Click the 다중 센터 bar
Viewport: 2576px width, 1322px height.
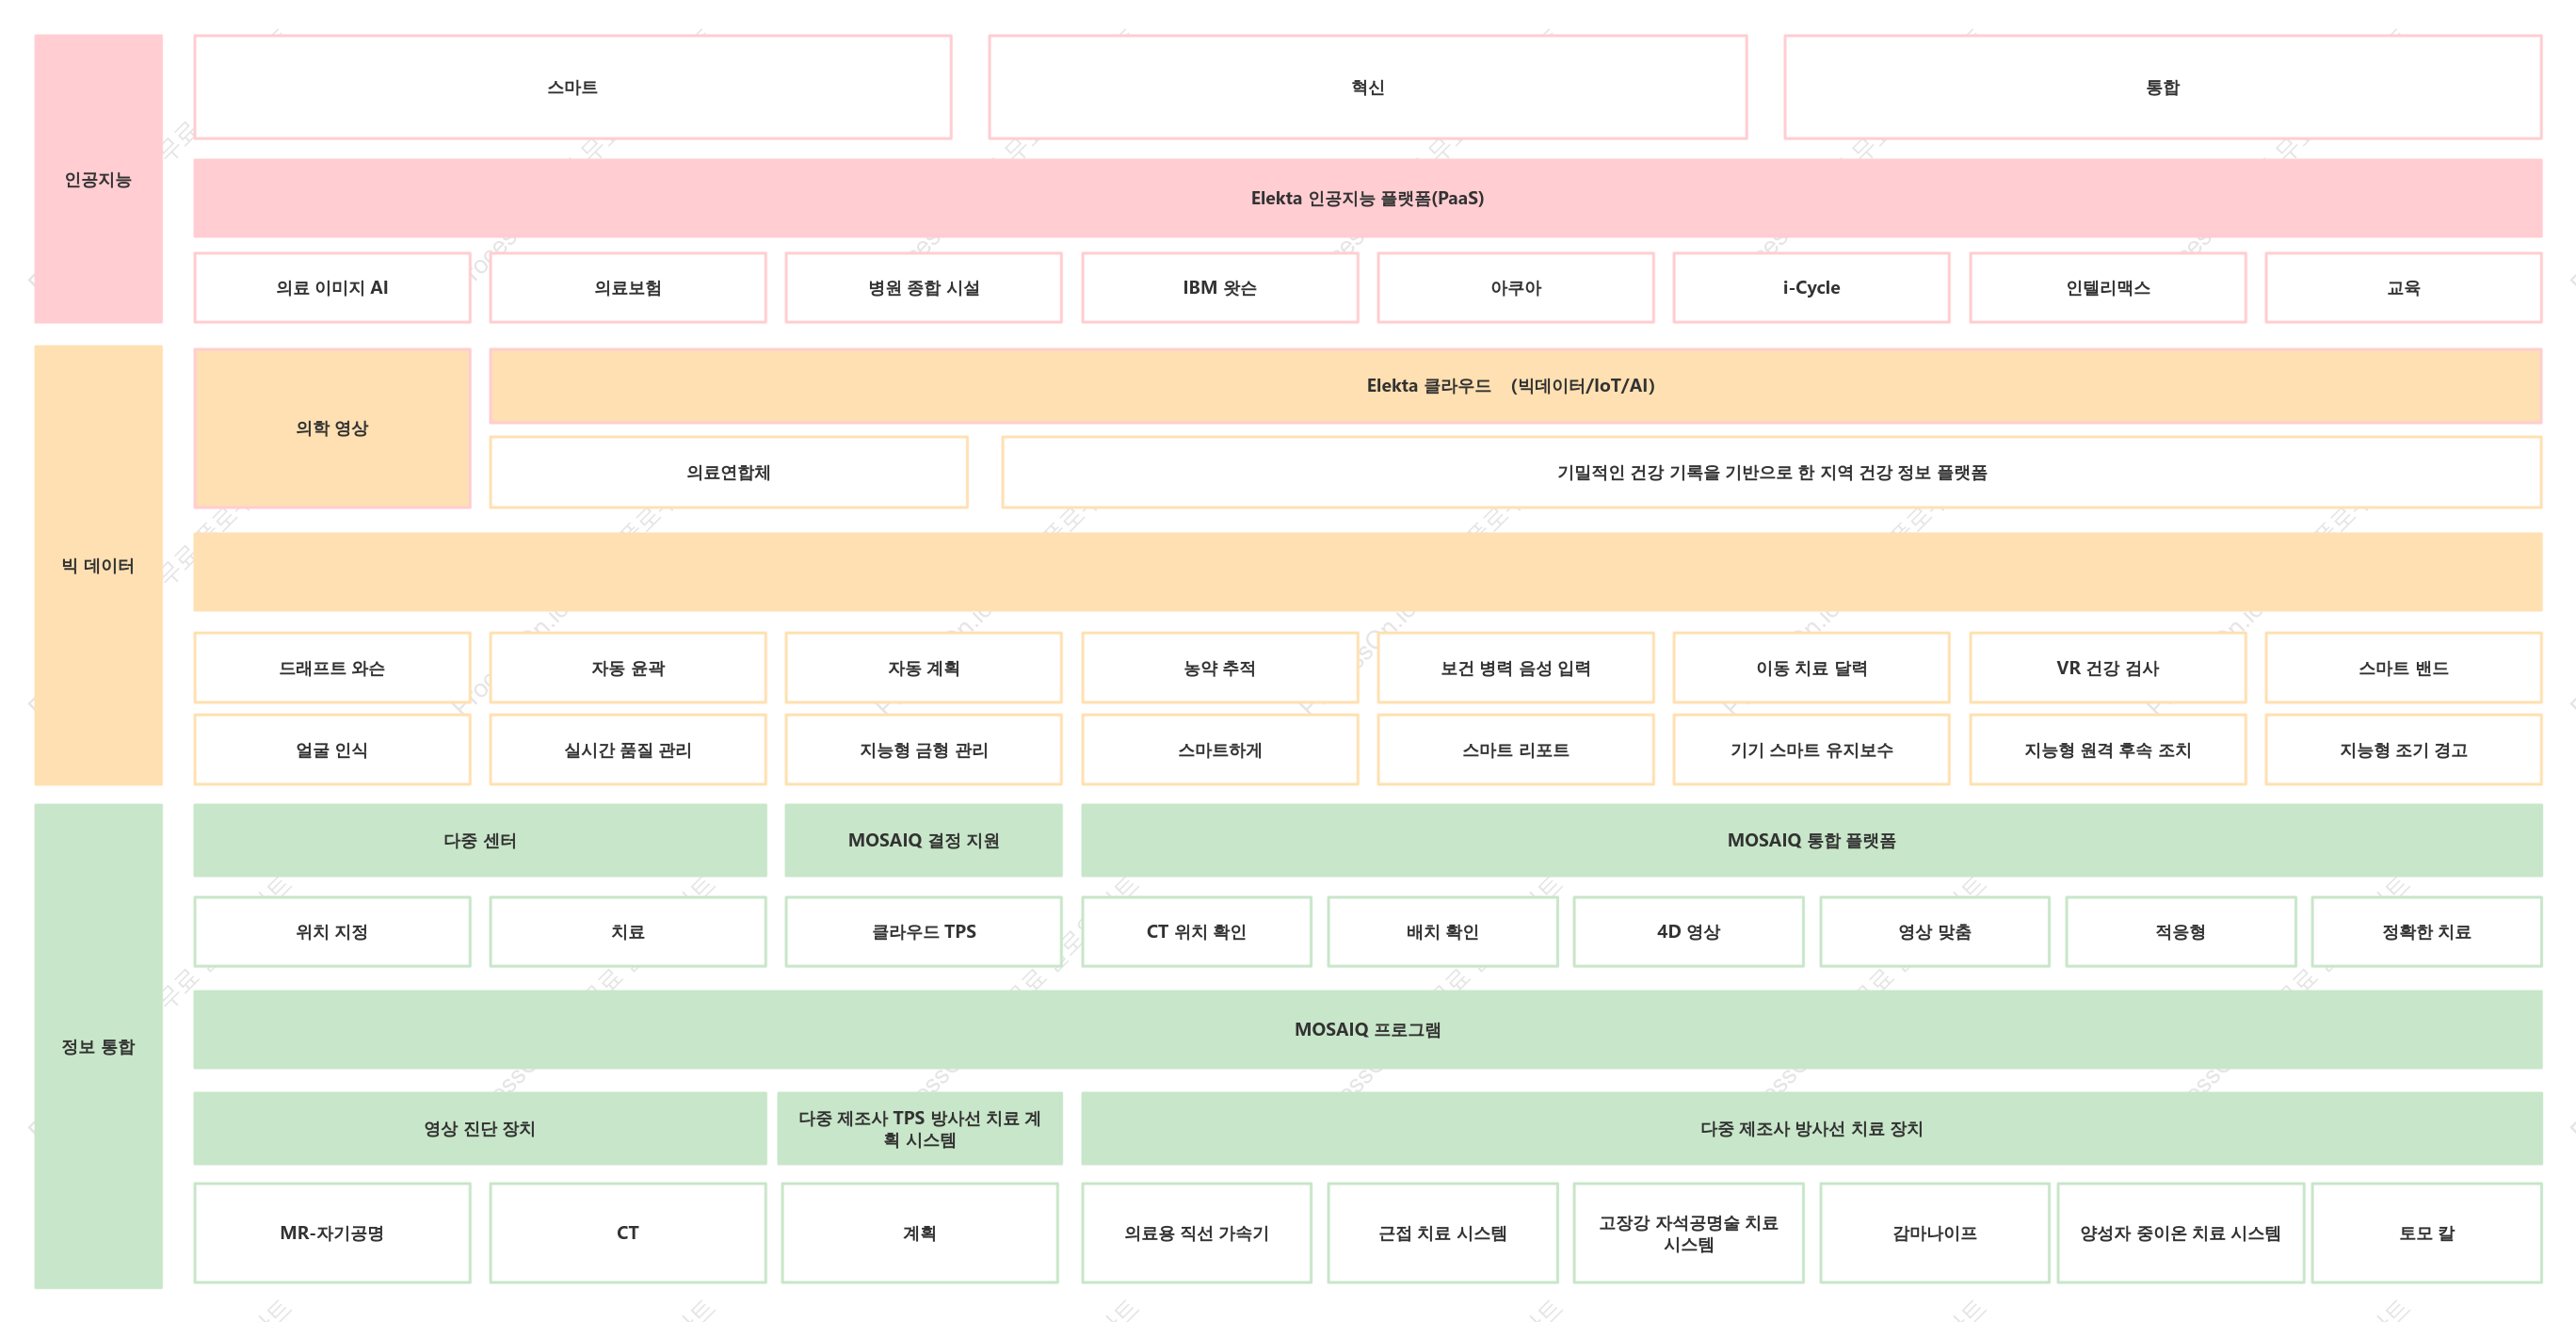point(480,840)
